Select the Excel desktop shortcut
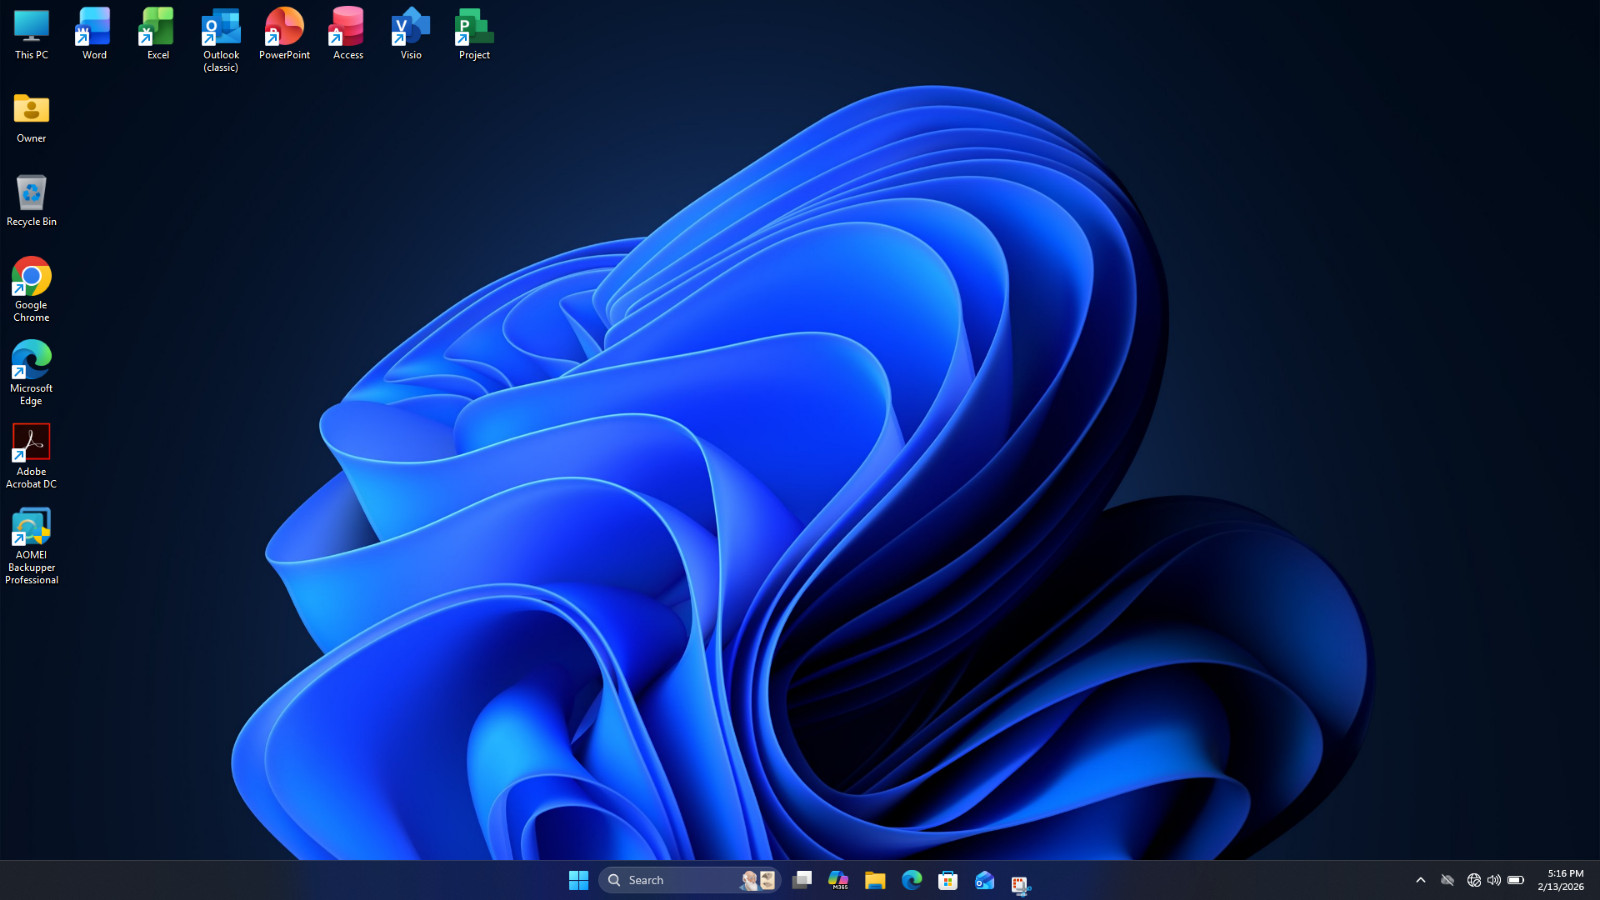The height and width of the screenshot is (900, 1600). (158, 34)
